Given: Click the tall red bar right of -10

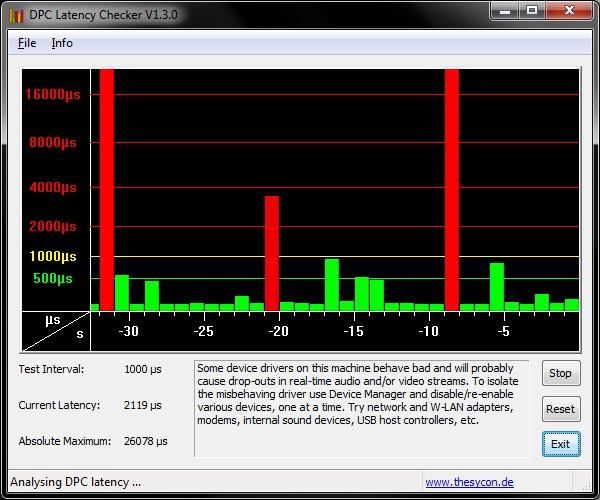Looking at the screenshot, I should tap(452, 190).
